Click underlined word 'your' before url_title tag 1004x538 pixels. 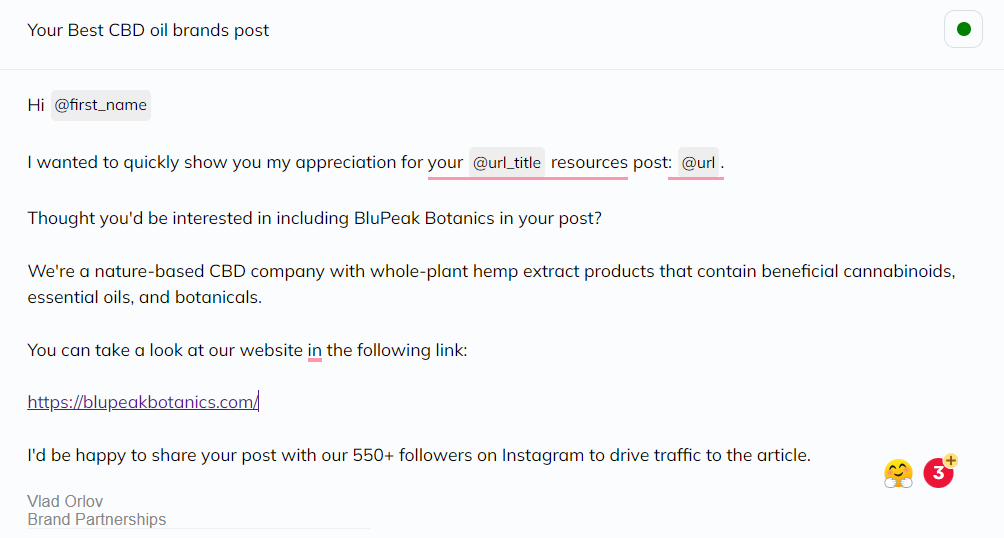pyautogui.click(x=445, y=163)
